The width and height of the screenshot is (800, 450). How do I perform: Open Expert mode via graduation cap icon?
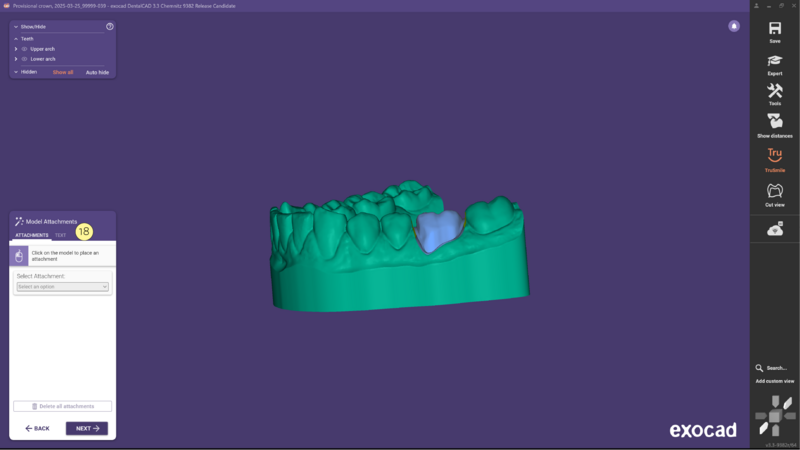coord(774,60)
